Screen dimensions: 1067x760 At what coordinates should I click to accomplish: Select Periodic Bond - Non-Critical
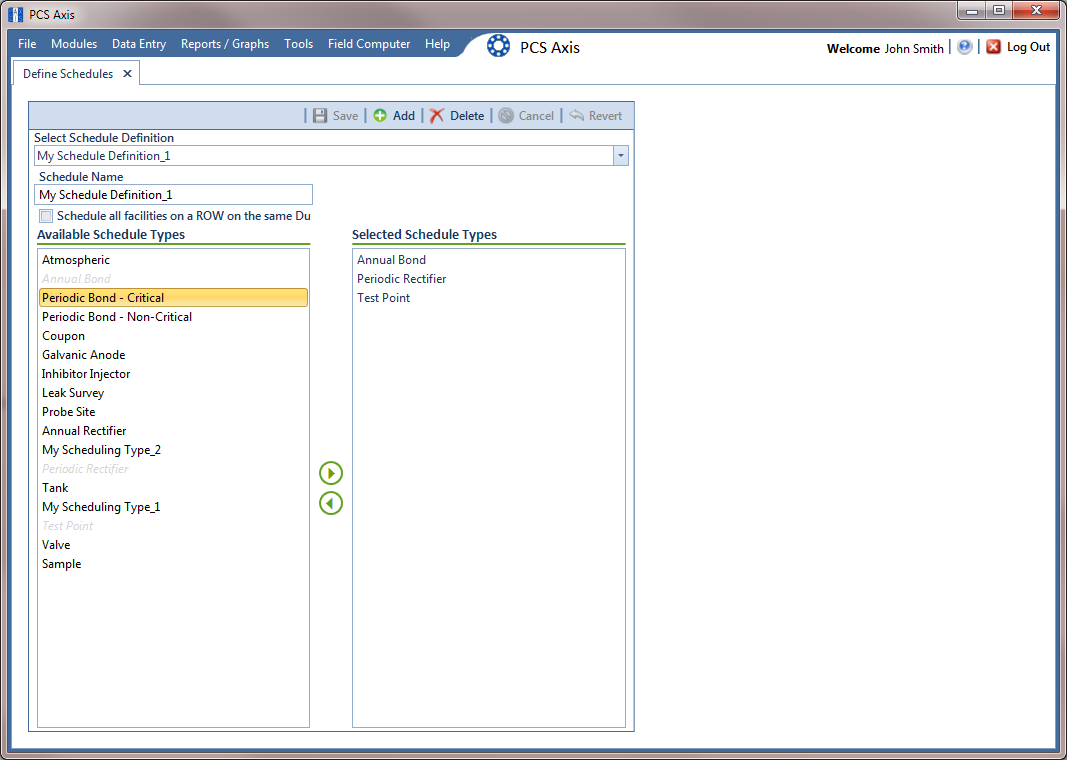pyautogui.click(x=174, y=316)
